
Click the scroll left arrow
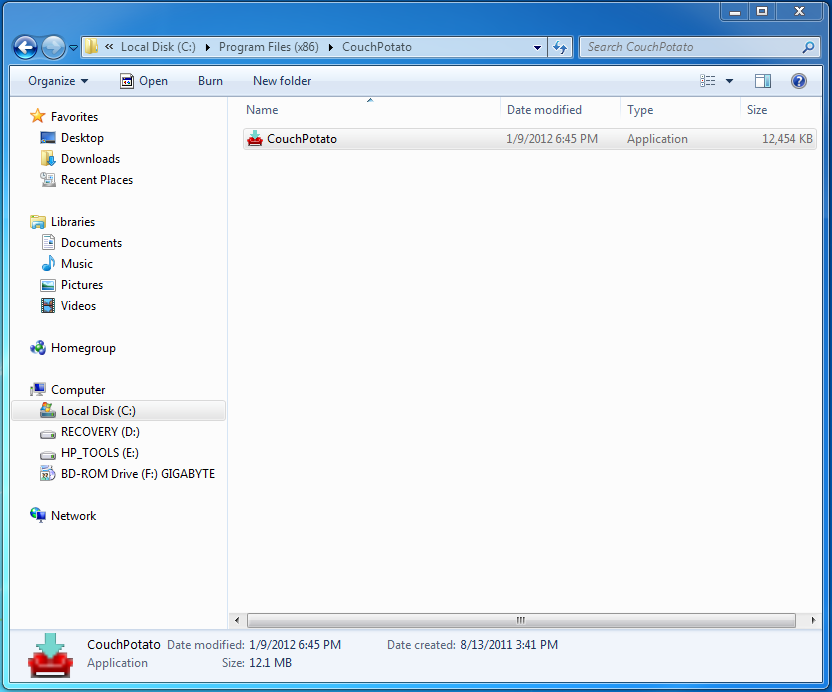coord(237,620)
